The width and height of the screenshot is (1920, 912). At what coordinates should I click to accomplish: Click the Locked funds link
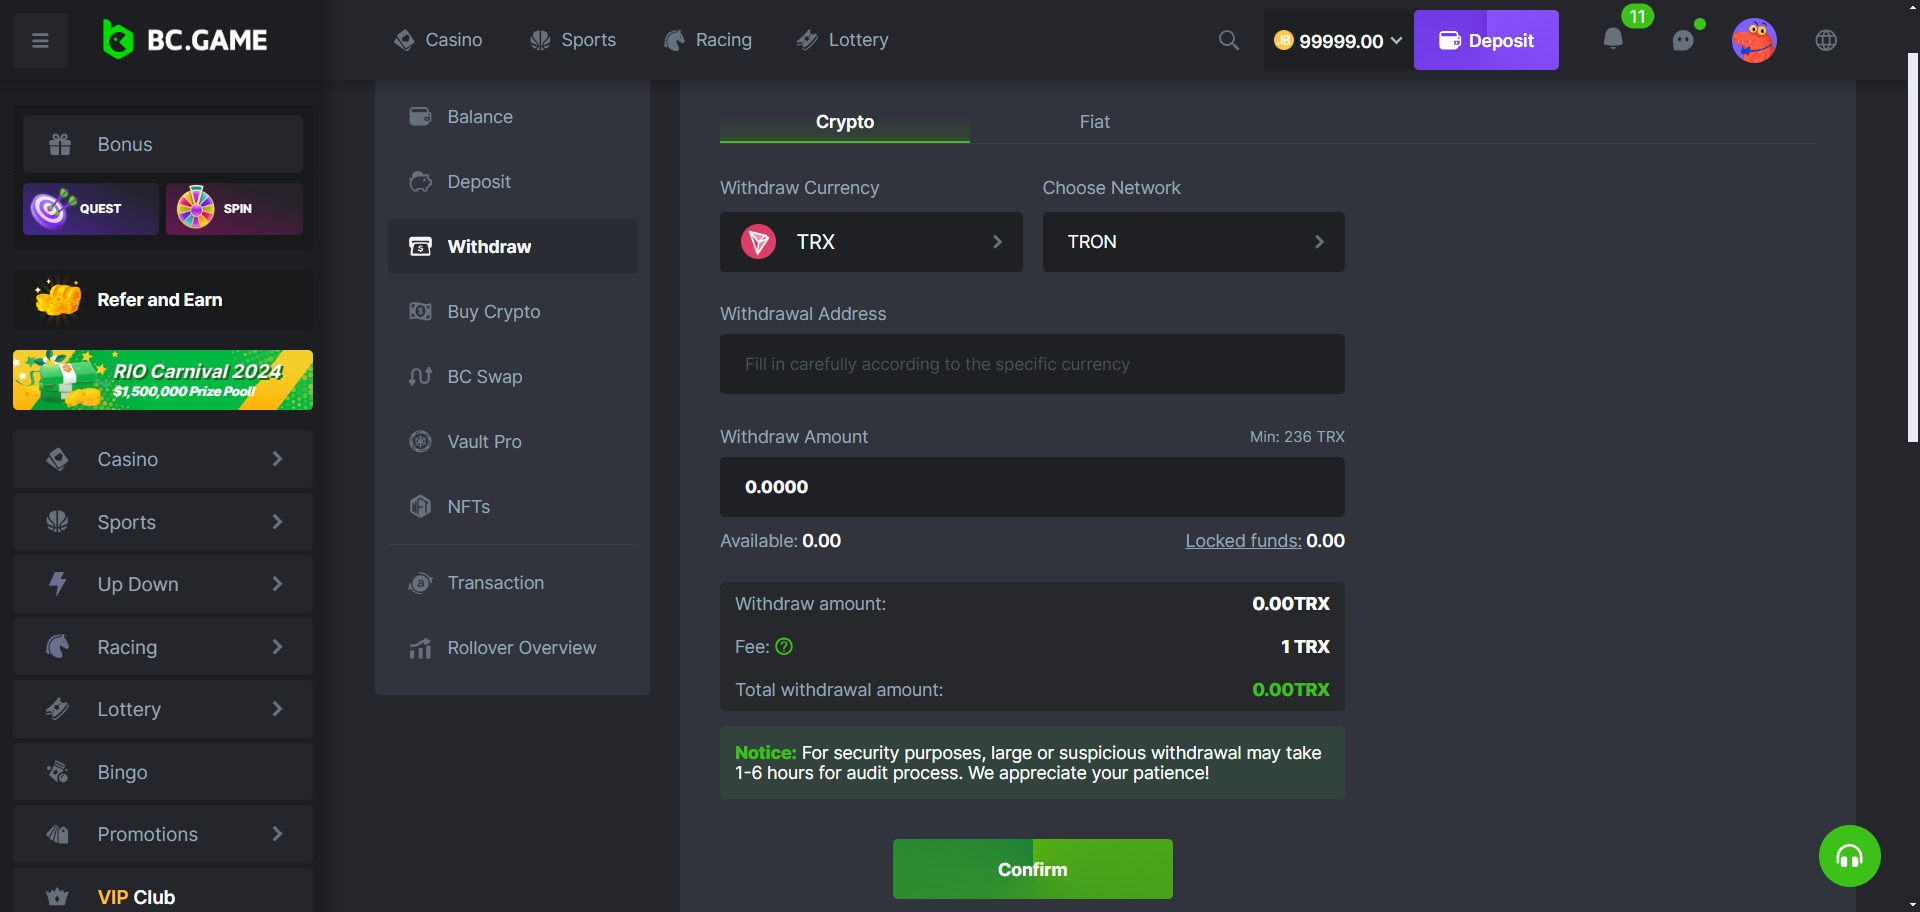click(x=1243, y=541)
